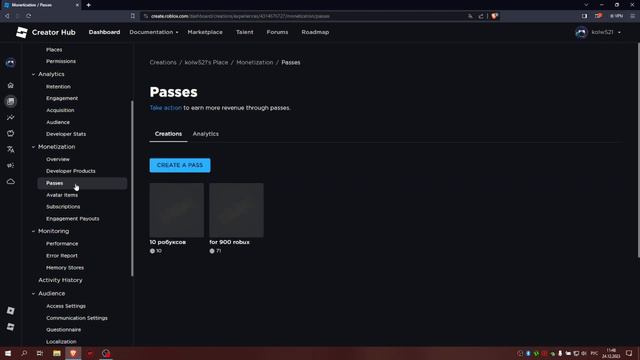
Task: Bookmark this page
Action: click(x=133, y=16)
